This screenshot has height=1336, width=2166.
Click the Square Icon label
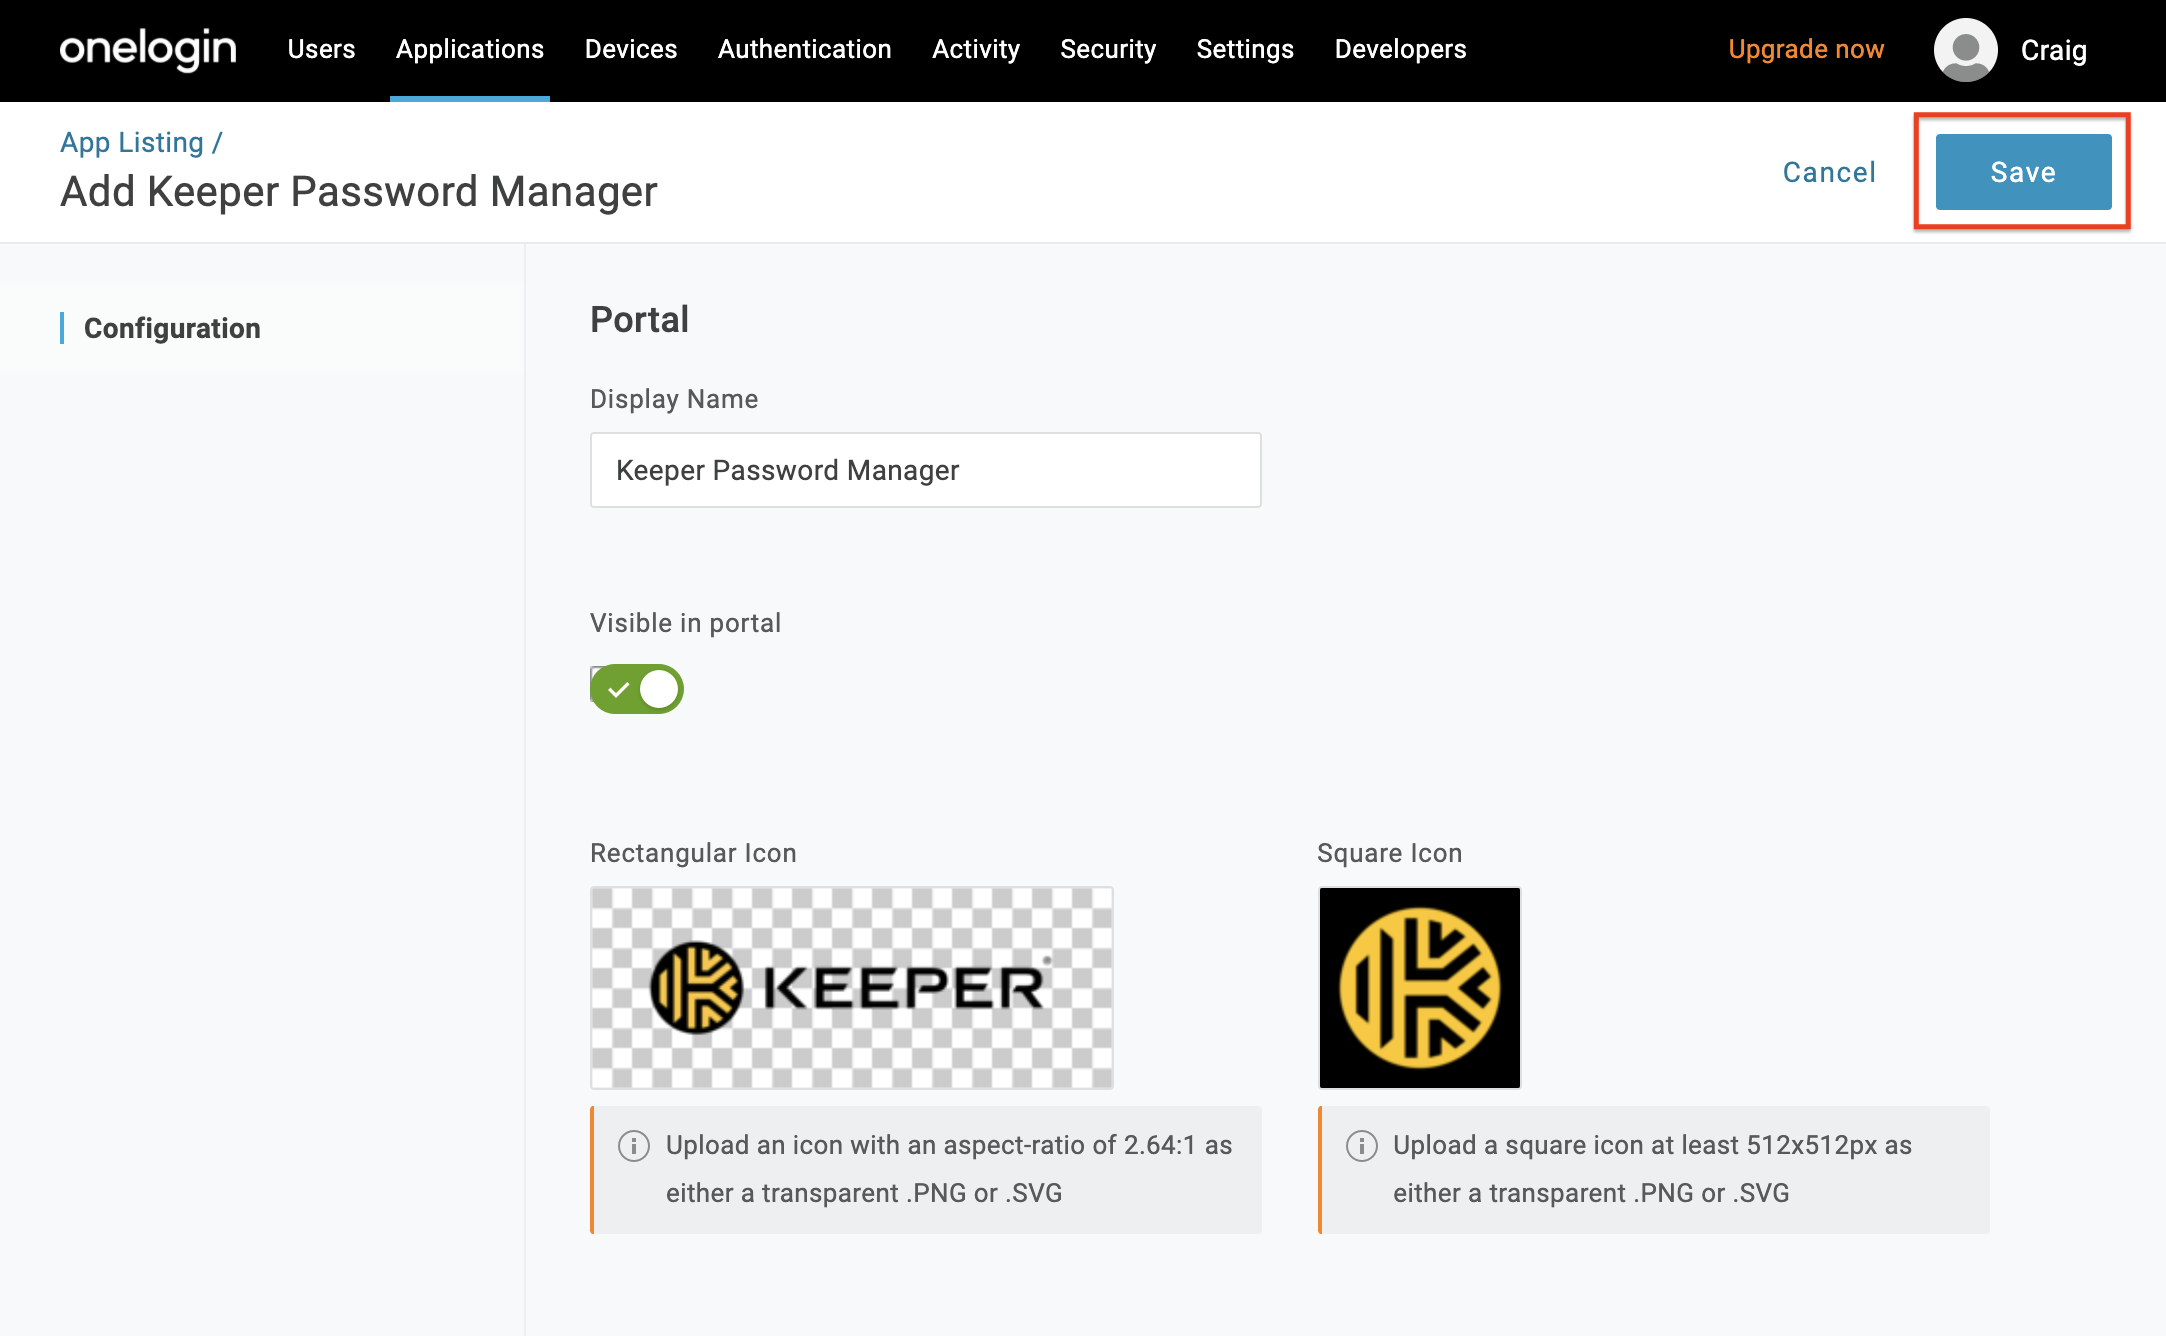(1390, 853)
